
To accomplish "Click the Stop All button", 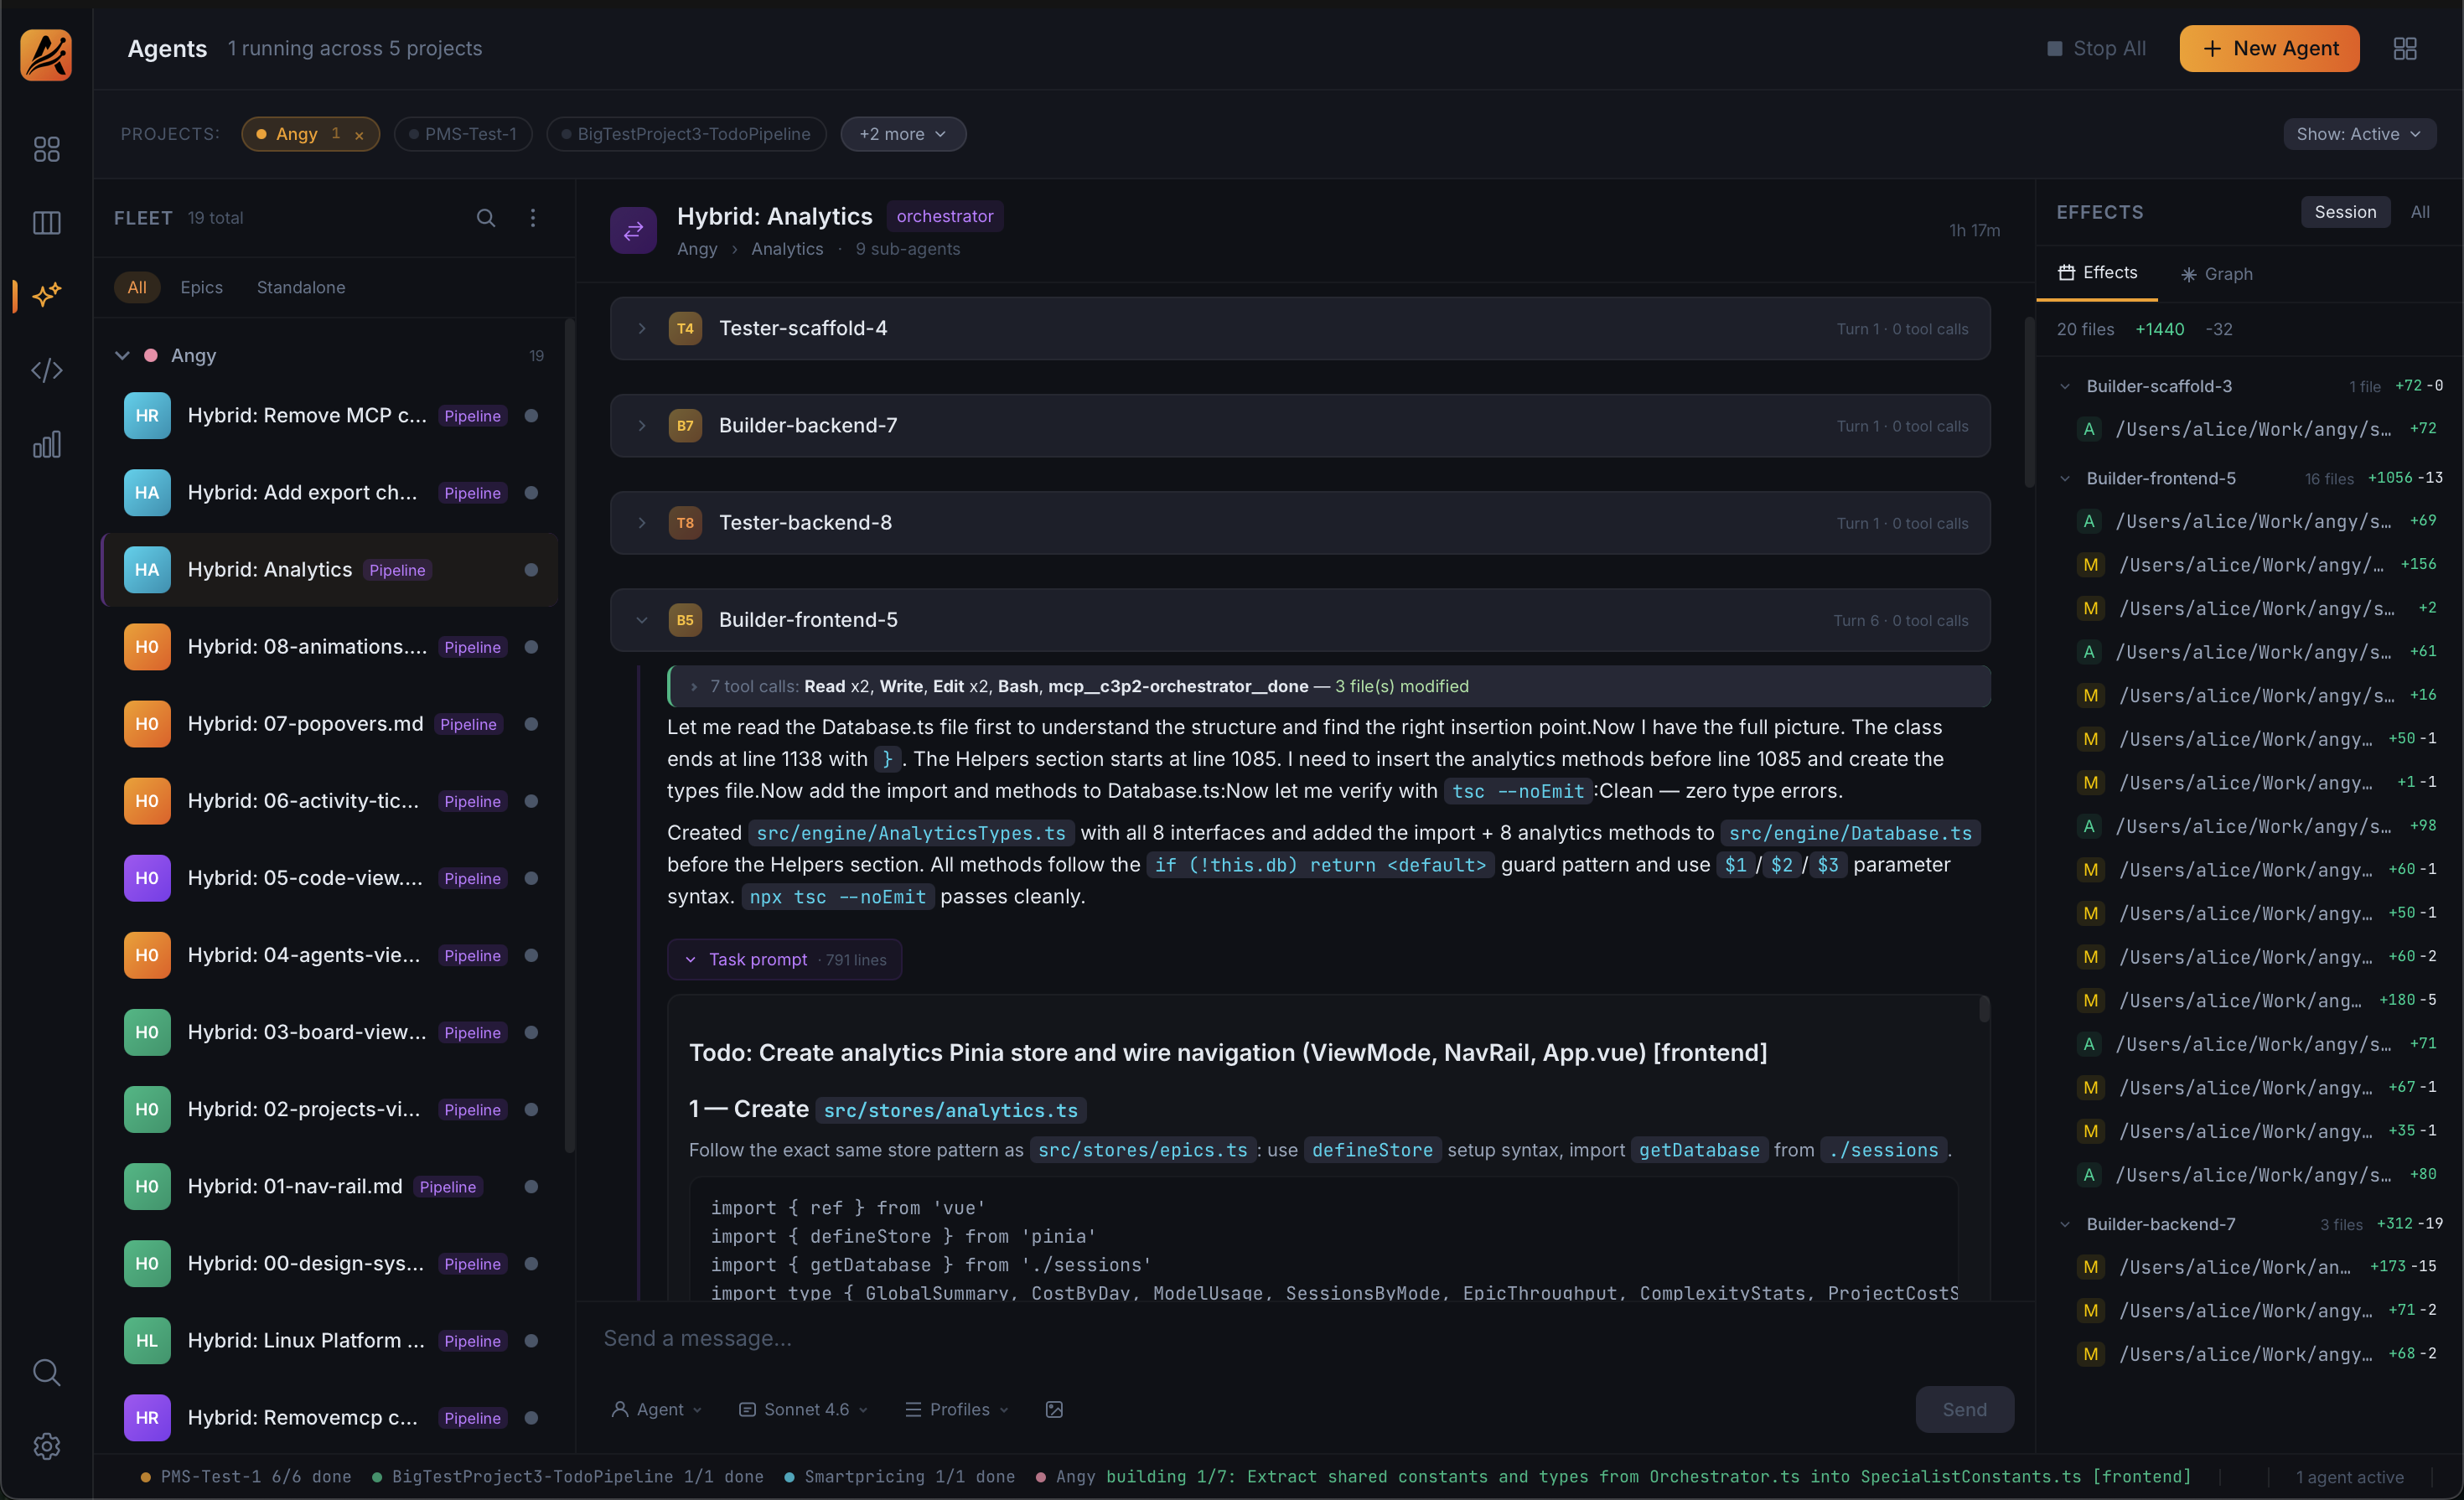I will click(2096, 47).
